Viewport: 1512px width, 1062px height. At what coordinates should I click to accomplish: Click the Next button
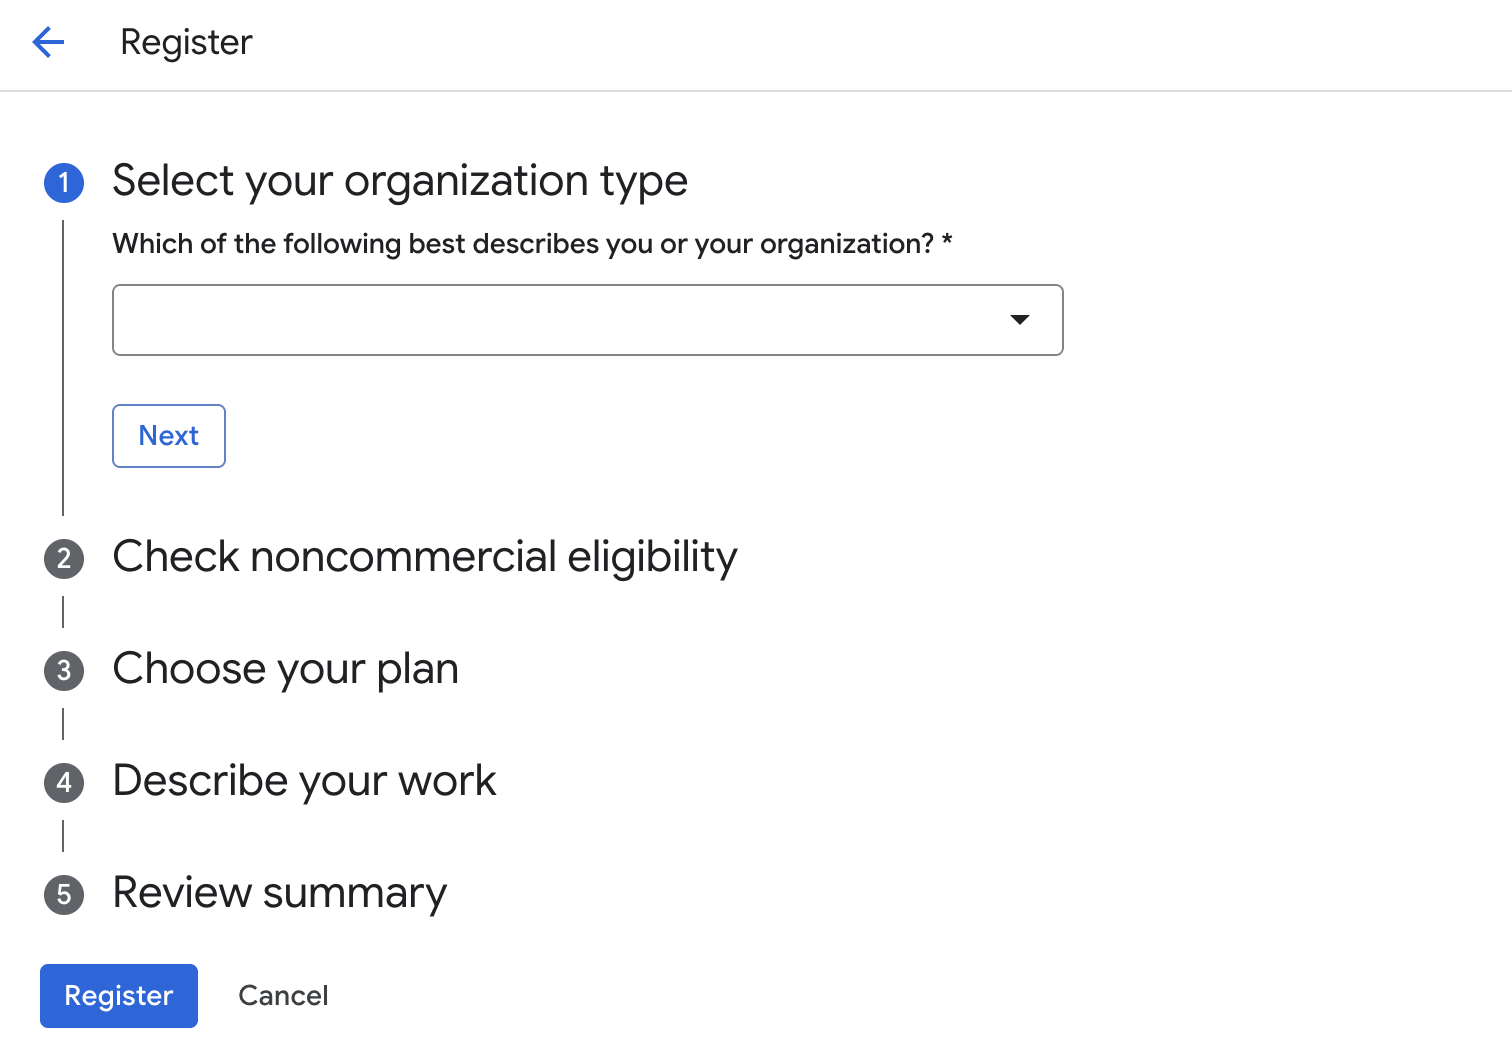coord(169,436)
